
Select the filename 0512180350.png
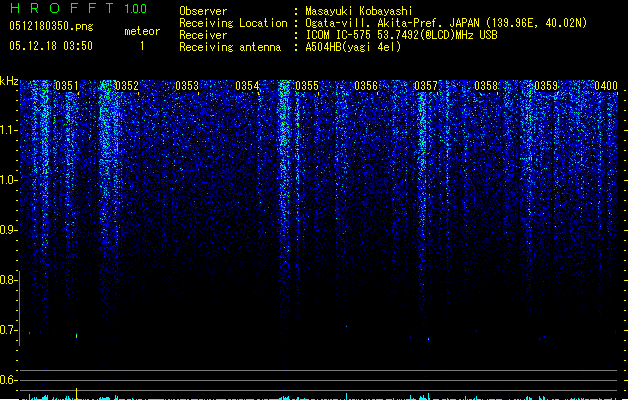tap(51, 26)
